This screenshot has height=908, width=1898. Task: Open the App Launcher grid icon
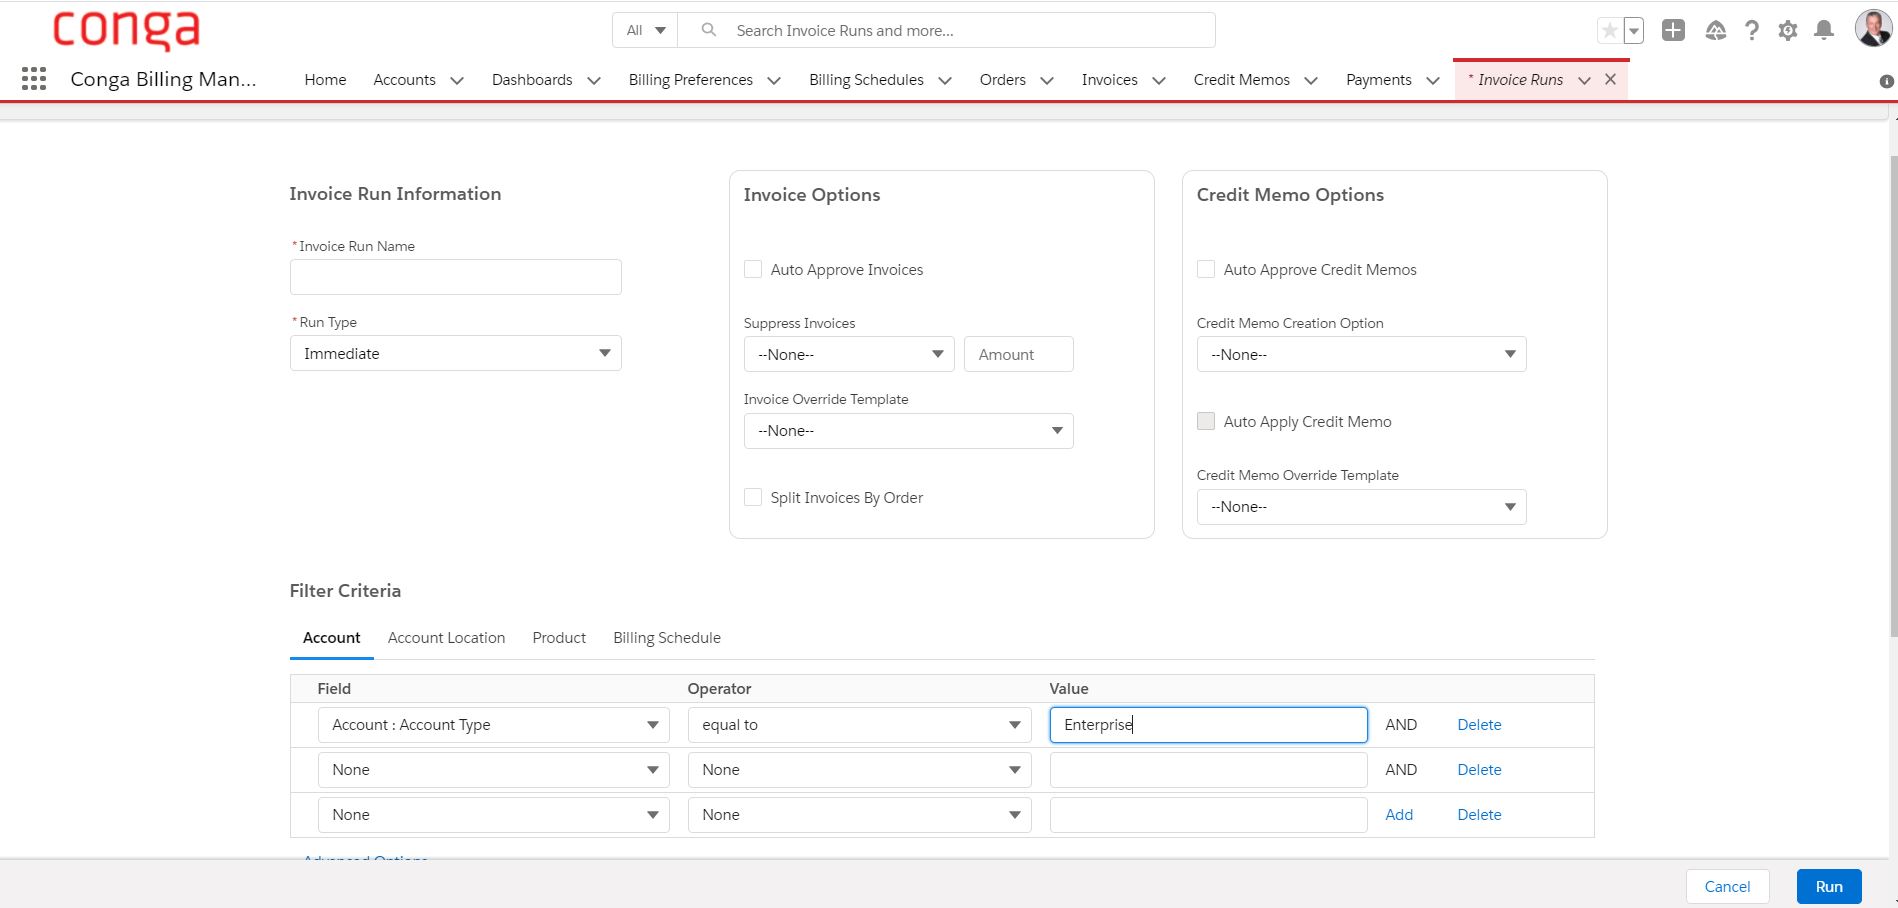(34, 79)
